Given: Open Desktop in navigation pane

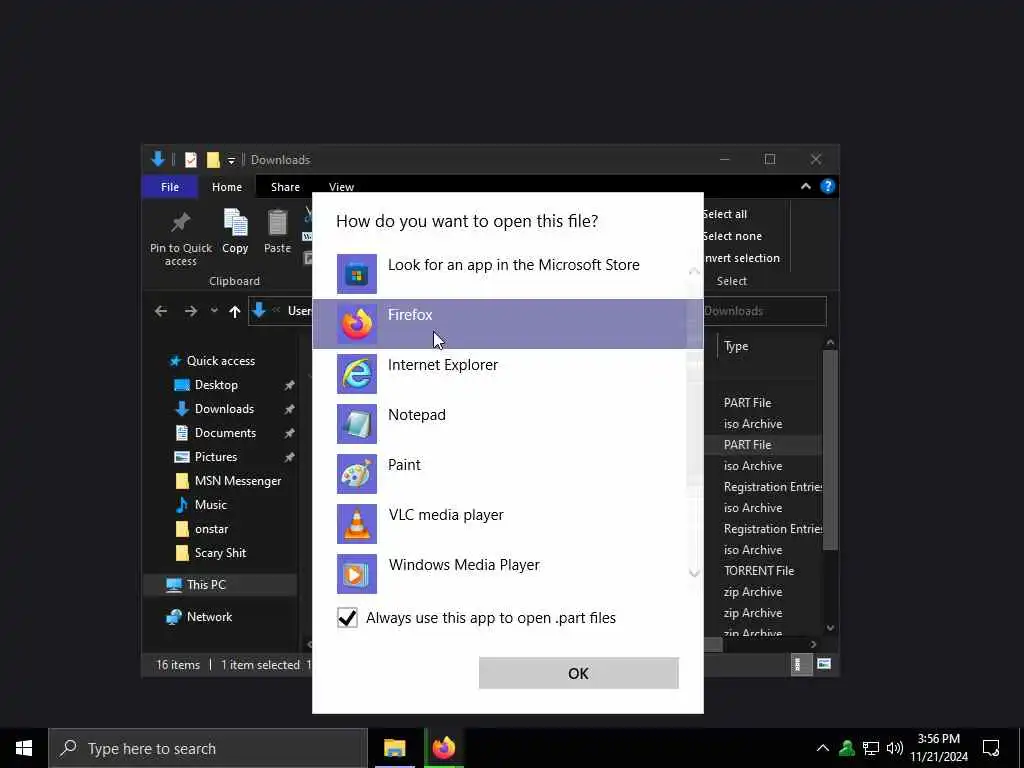Looking at the screenshot, I should [x=216, y=385].
